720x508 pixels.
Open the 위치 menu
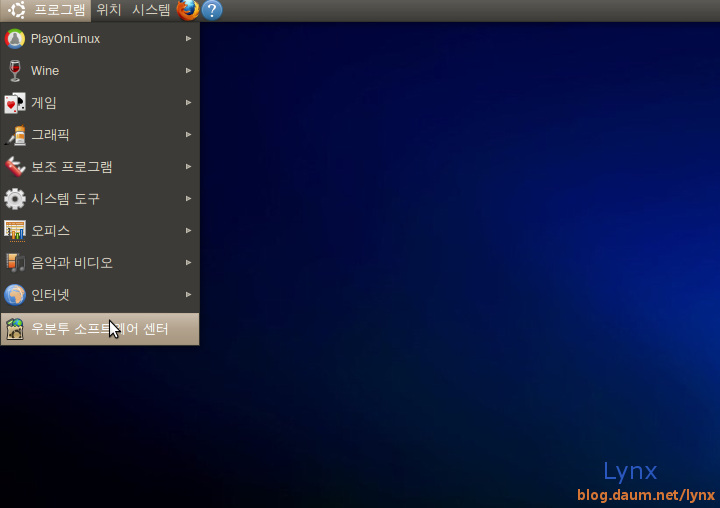[x=109, y=10]
